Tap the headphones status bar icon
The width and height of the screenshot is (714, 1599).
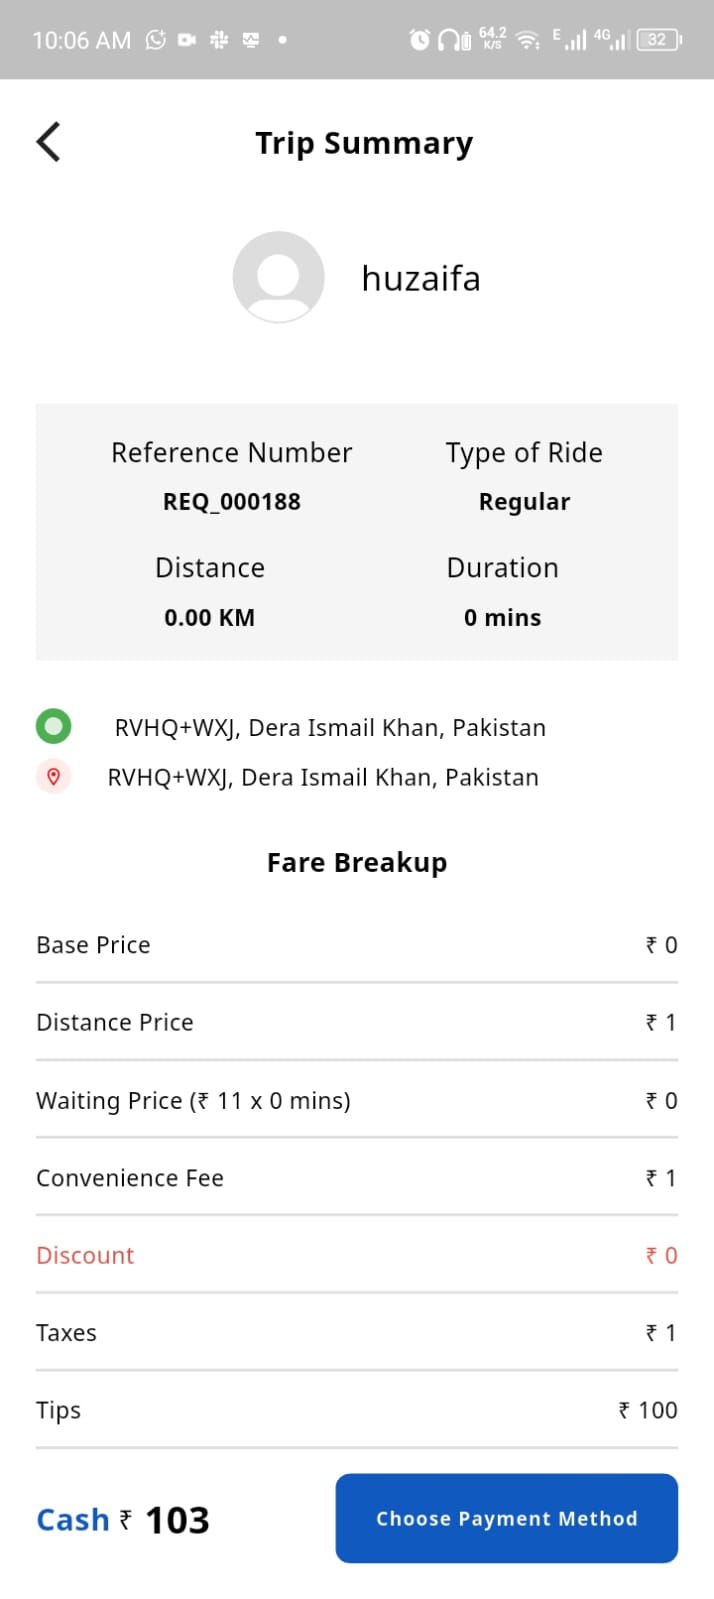coord(453,40)
